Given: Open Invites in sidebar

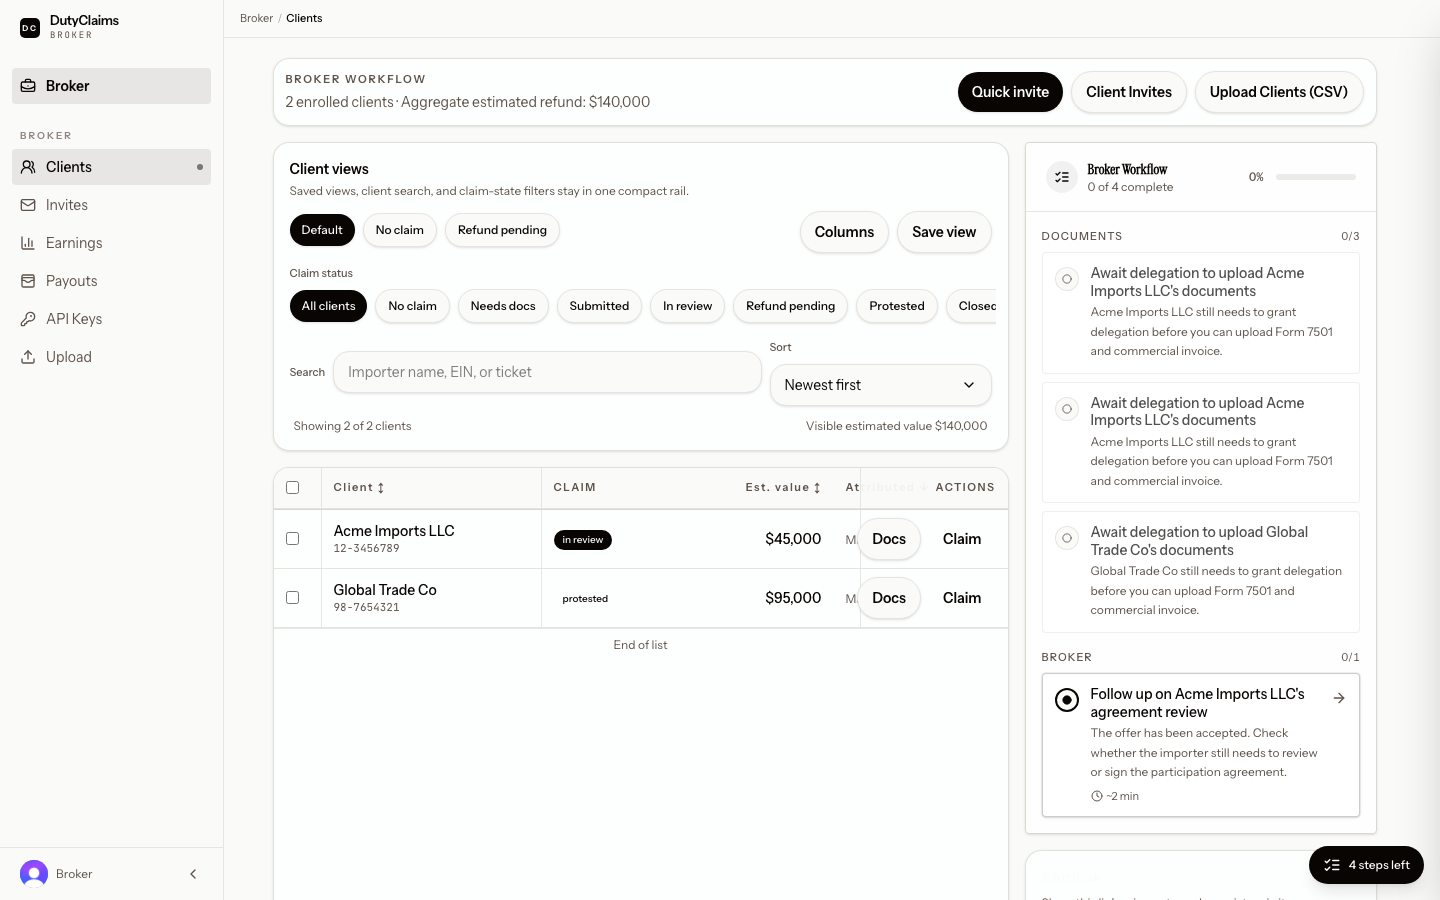Looking at the screenshot, I should 111,205.
